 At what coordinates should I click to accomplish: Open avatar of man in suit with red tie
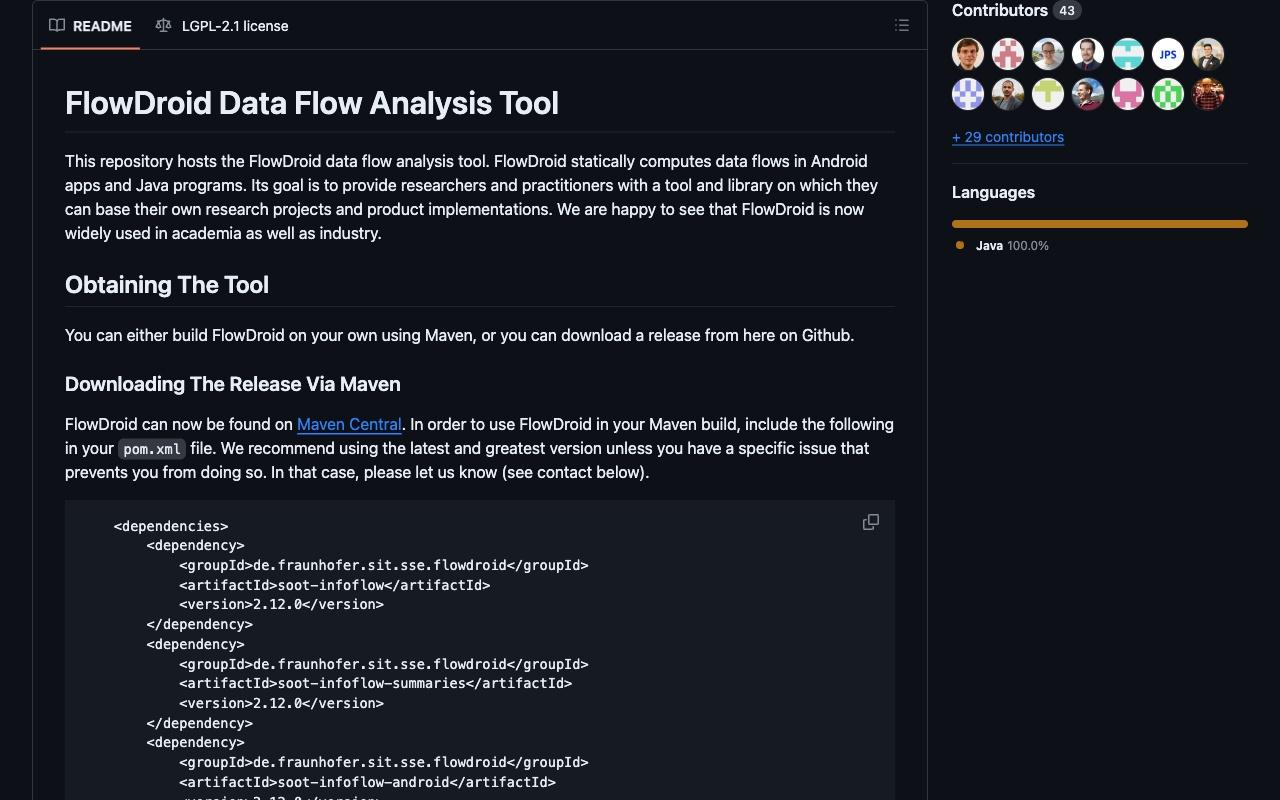pos(1088,54)
